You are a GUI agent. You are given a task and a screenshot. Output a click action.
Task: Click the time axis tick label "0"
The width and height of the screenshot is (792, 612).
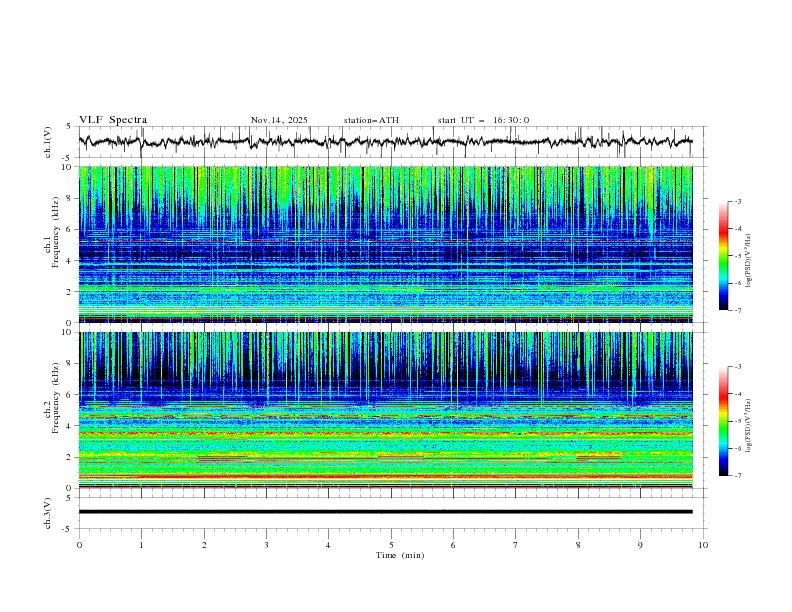[x=79, y=545]
